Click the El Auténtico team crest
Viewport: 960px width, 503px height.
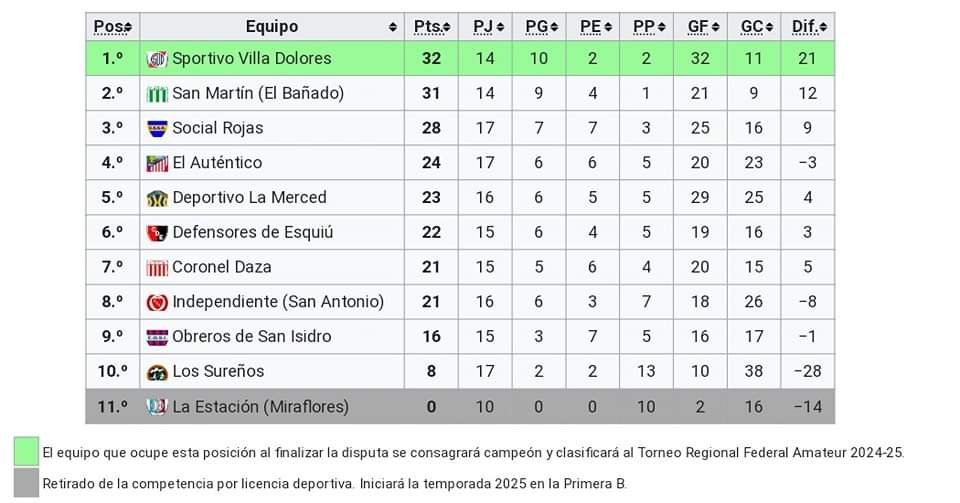click(x=157, y=163)
